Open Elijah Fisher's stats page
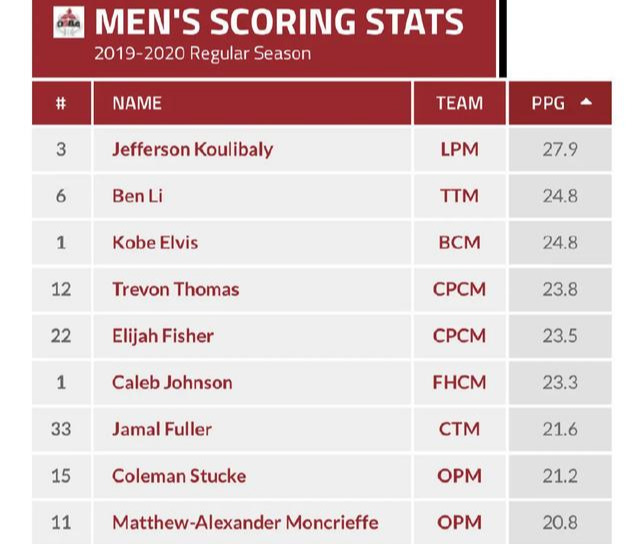Screen dimensions: 640x544 (163, 336)
